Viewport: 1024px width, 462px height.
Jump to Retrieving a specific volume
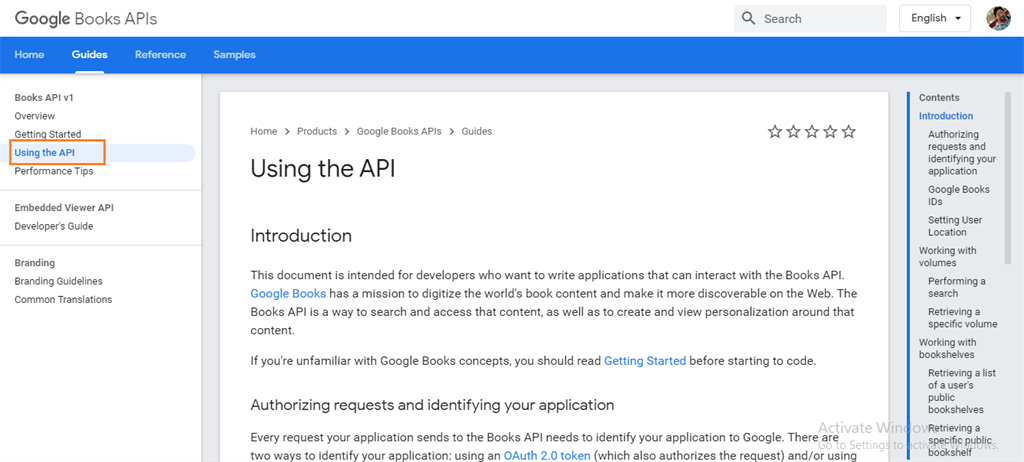(963, 318)
